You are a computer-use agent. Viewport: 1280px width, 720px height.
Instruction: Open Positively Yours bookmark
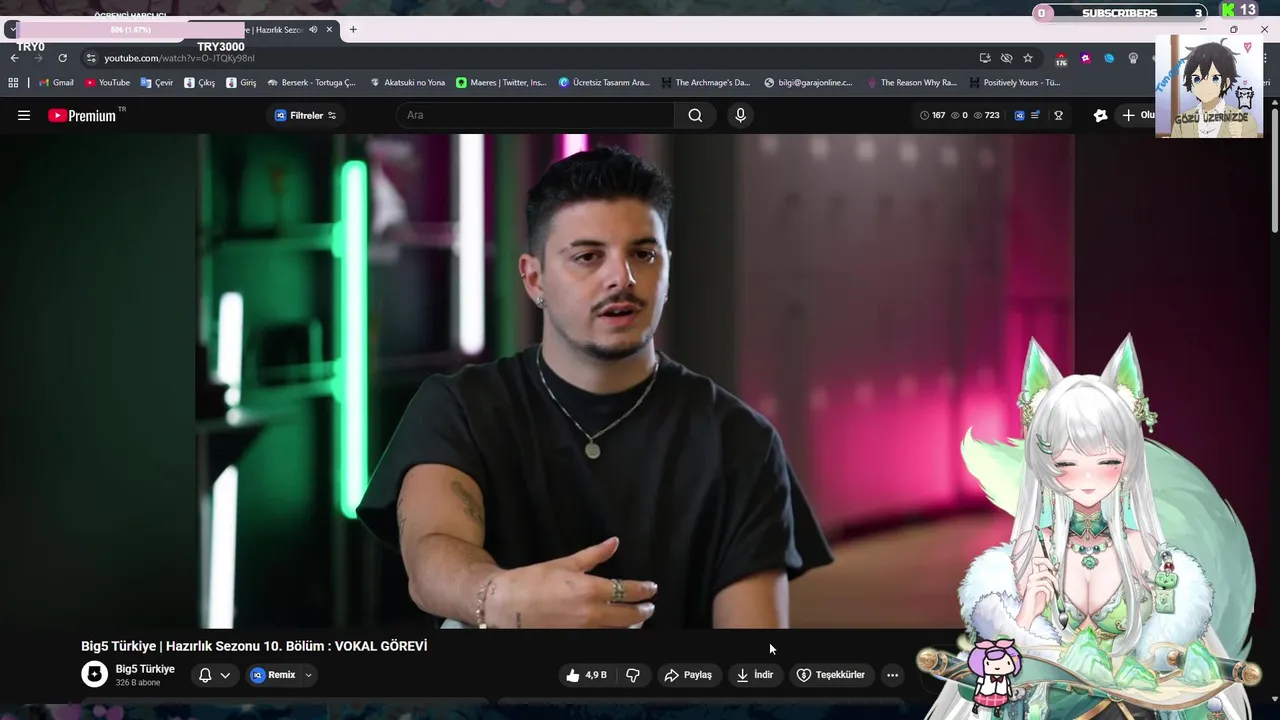click(x=1015, y=83)
